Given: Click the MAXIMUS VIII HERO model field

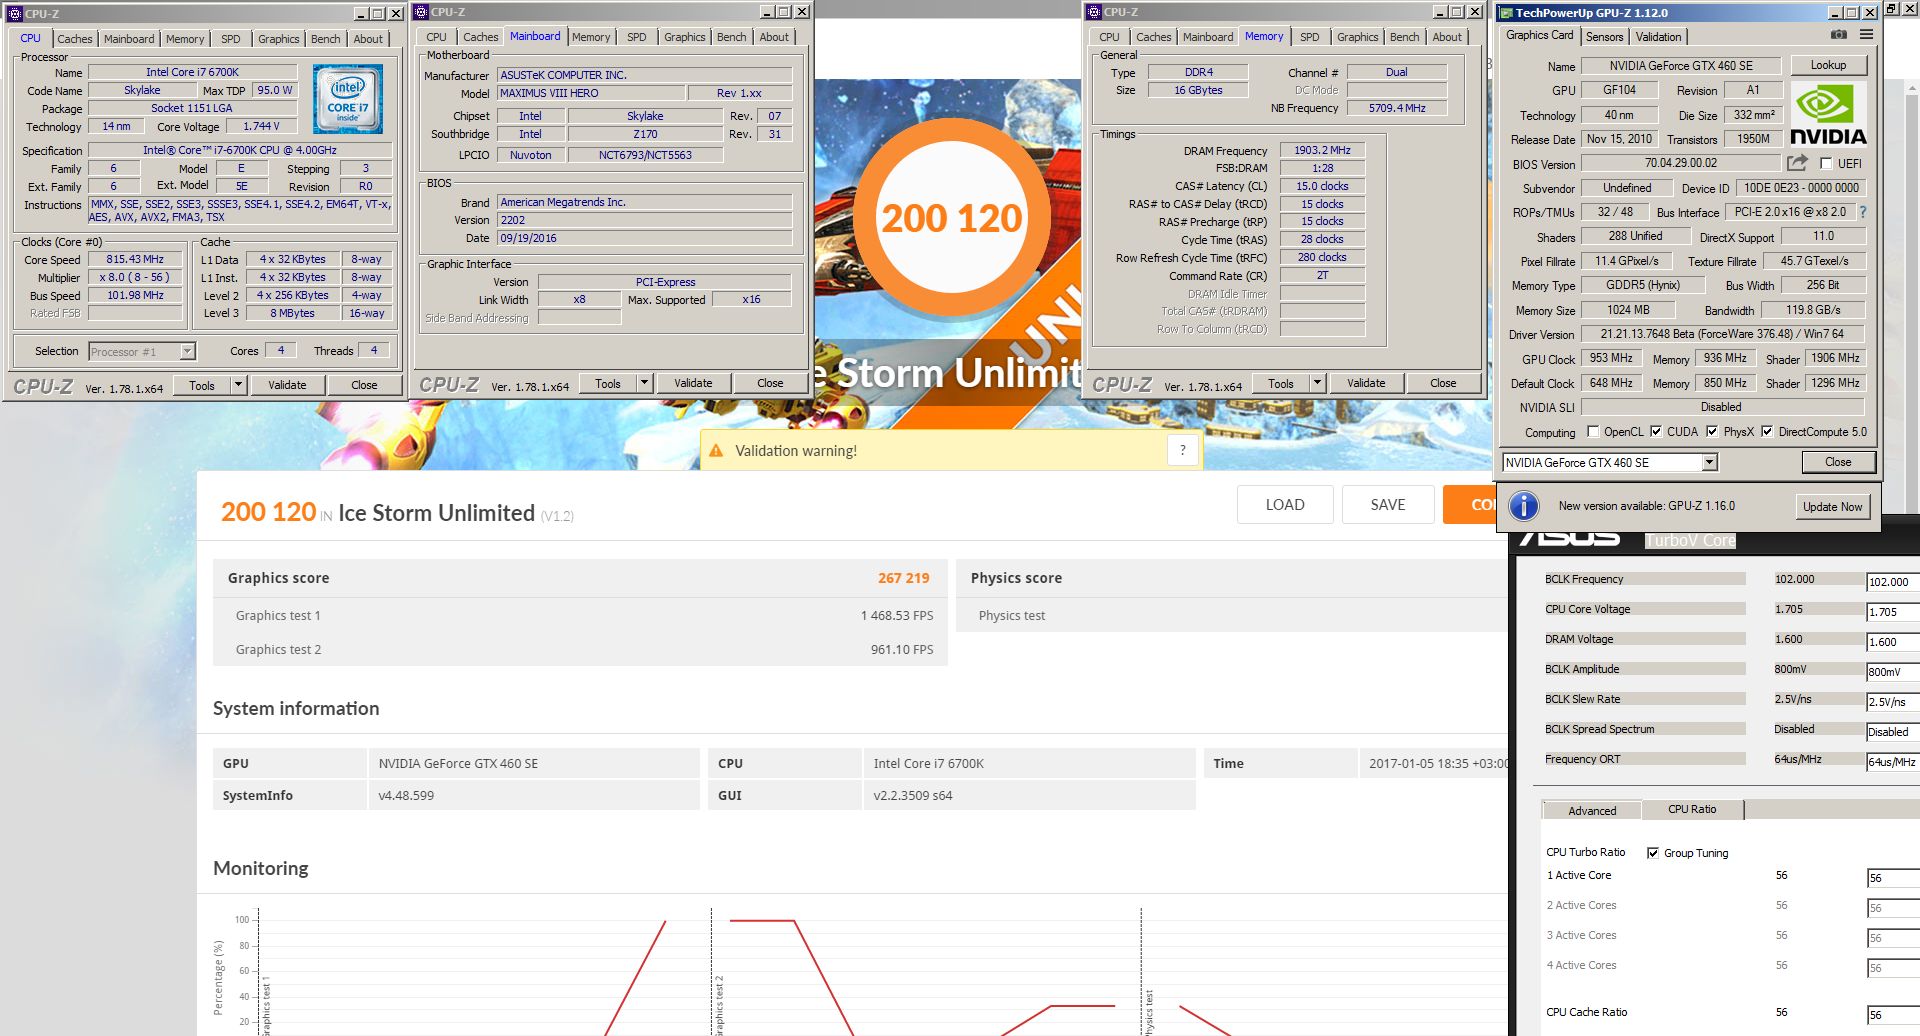Looking at the screenshot, I should click(591, 93).
